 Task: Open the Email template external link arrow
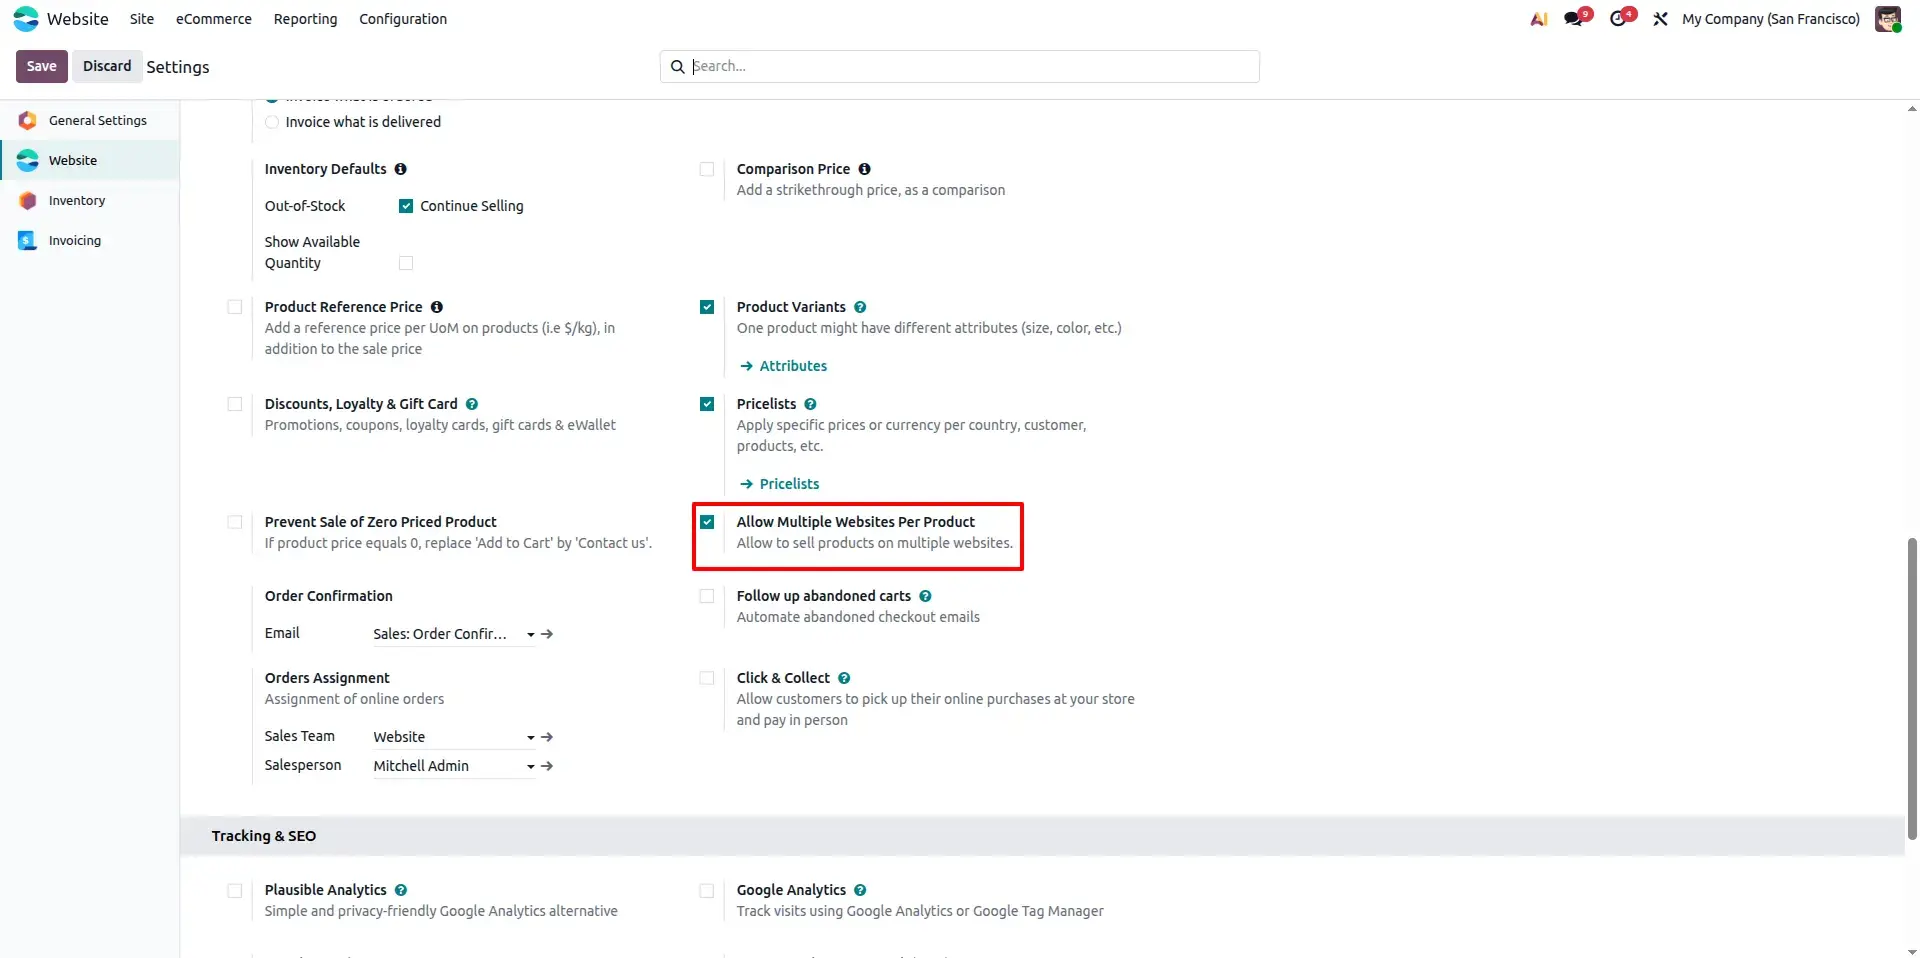pos(547,634)
